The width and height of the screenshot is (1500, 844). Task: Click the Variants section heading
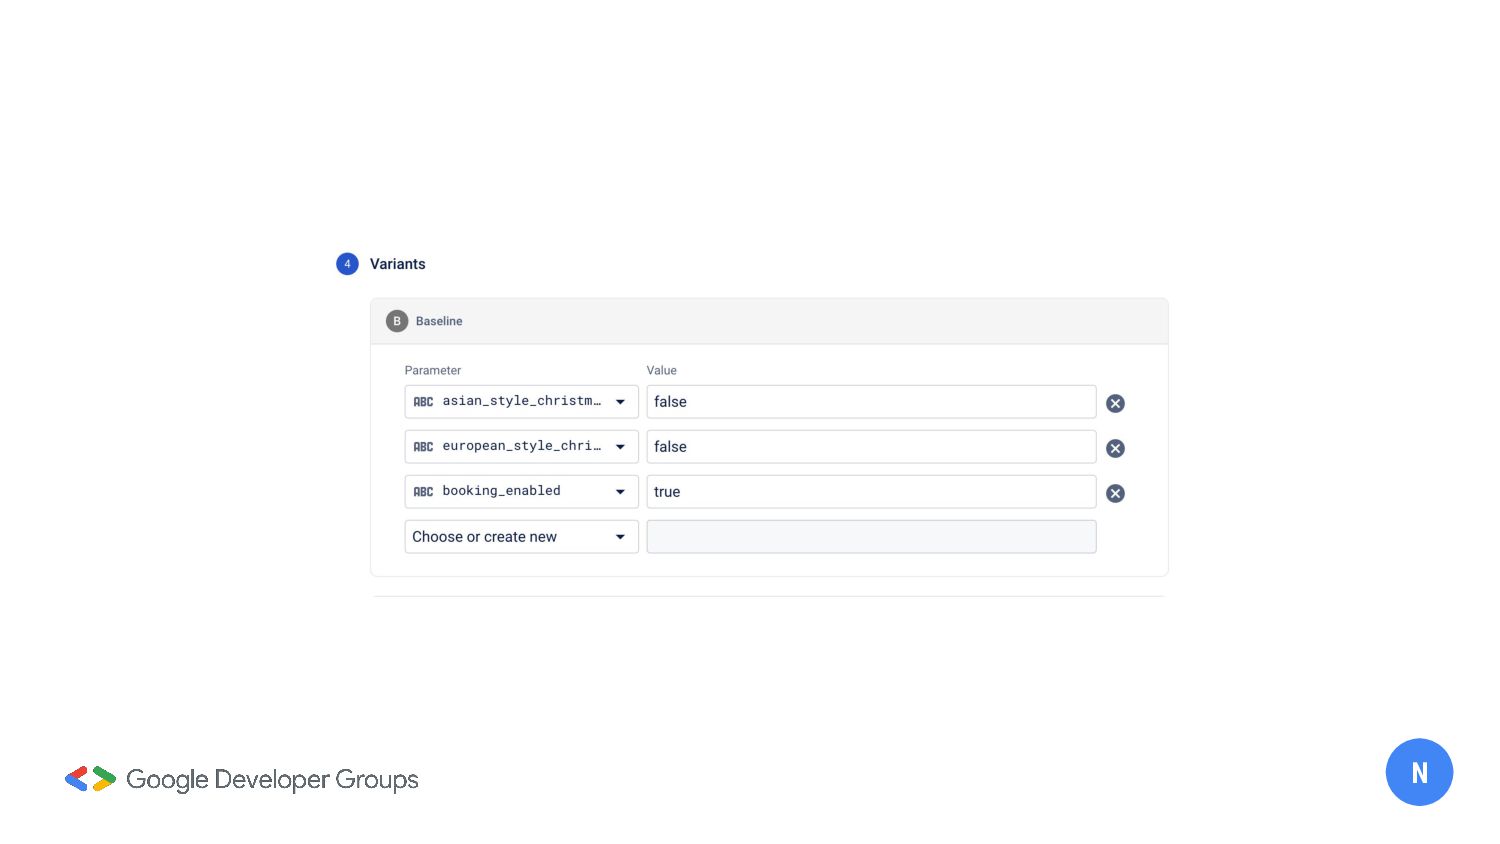pos(397,264)
